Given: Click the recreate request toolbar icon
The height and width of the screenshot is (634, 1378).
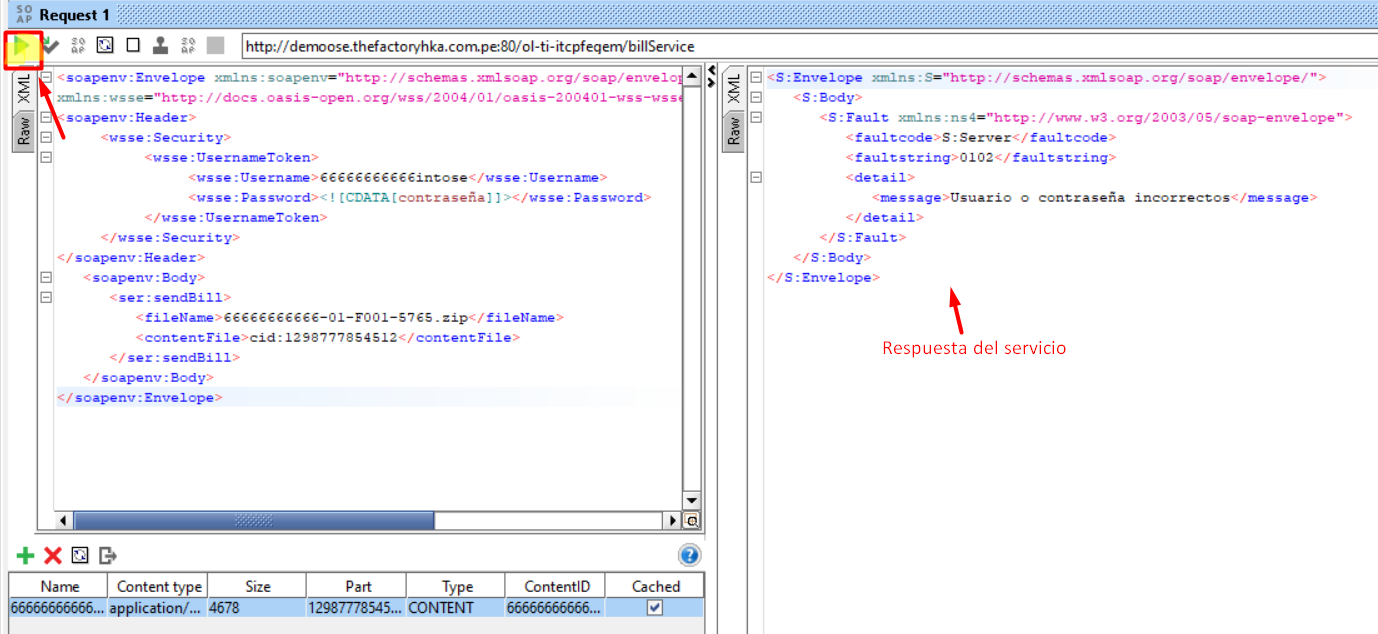Looking at the screenshot, I should (x=105, y=46).
